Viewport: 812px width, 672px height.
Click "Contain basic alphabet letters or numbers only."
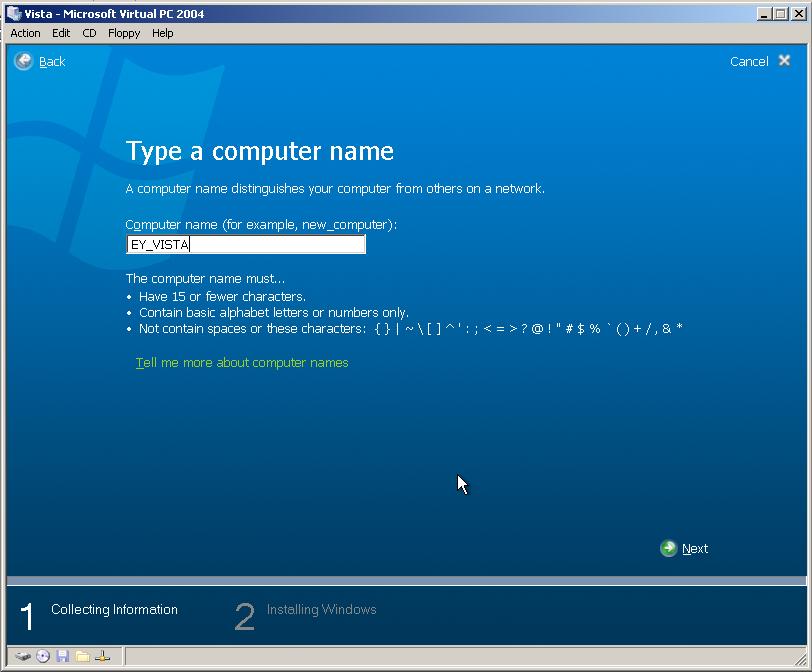[x=274, y=313]
